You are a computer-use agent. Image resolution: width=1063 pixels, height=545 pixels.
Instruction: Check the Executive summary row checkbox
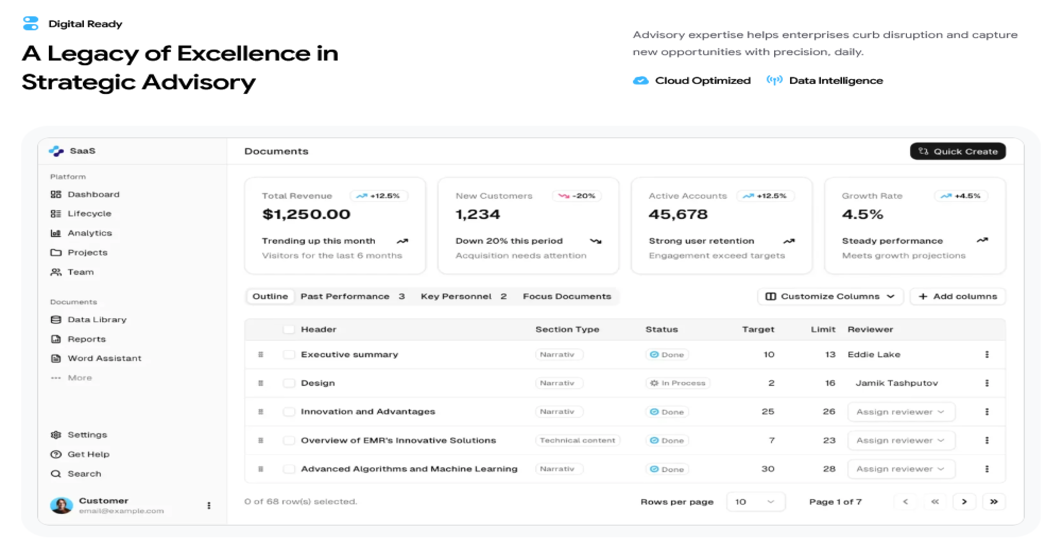pyautogui.click(x=289, y=355)
